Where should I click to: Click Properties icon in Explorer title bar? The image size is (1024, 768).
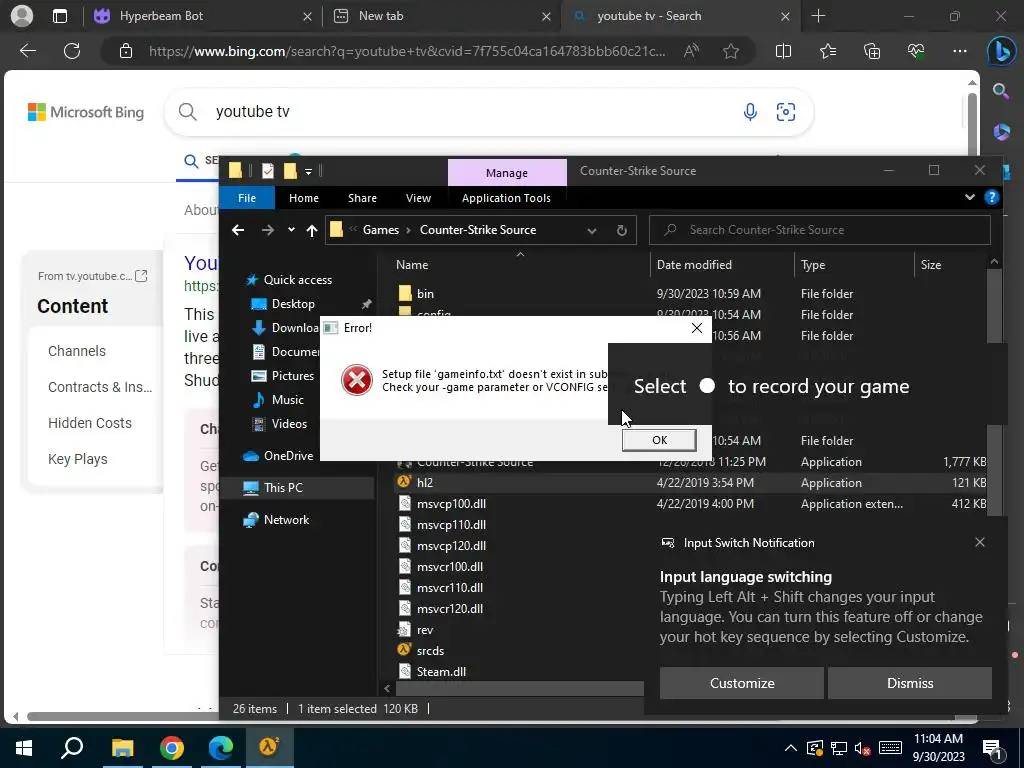[268, 171]
